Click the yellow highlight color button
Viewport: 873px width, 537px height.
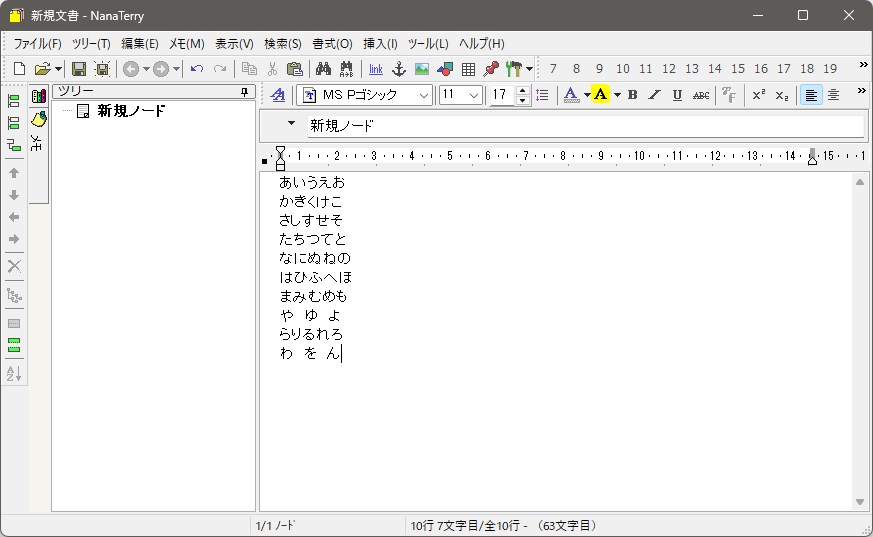599,95
